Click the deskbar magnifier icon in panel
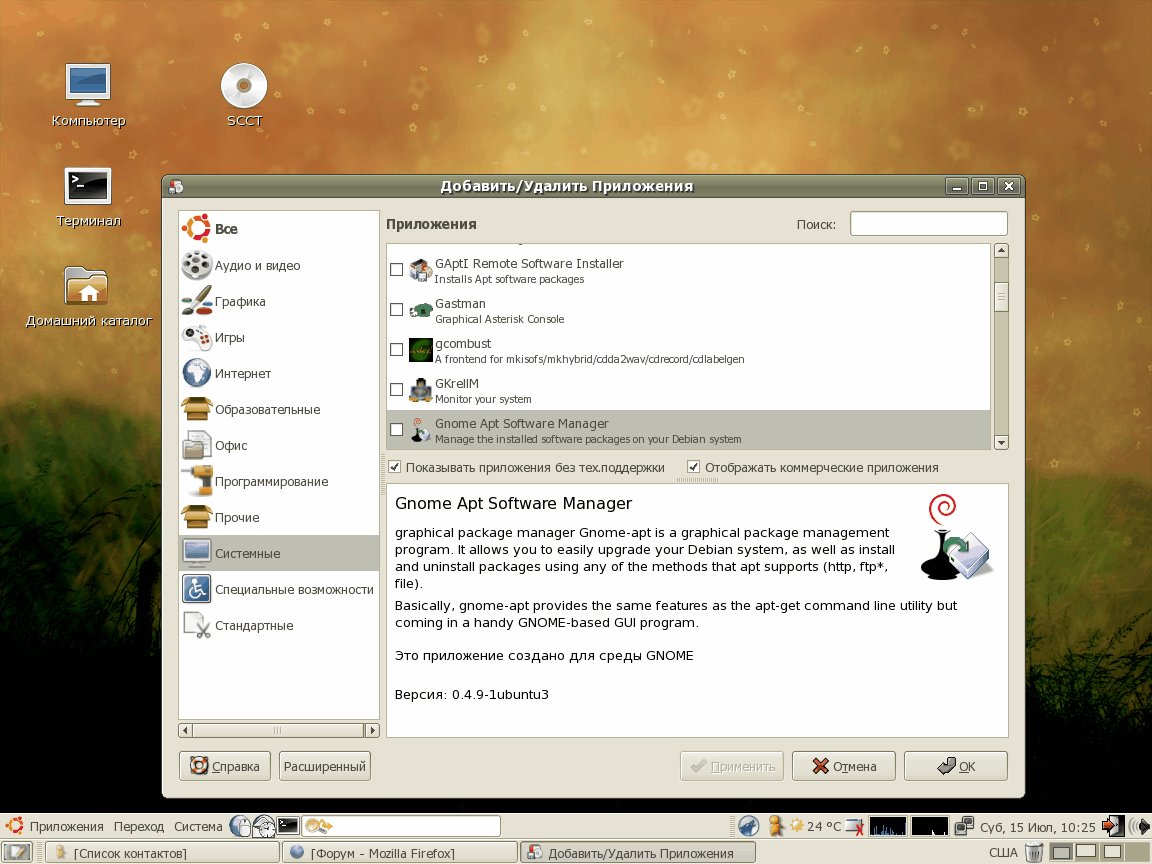Image resolution: width=1152 pixels, height=864 pixels. coord(319,826)
